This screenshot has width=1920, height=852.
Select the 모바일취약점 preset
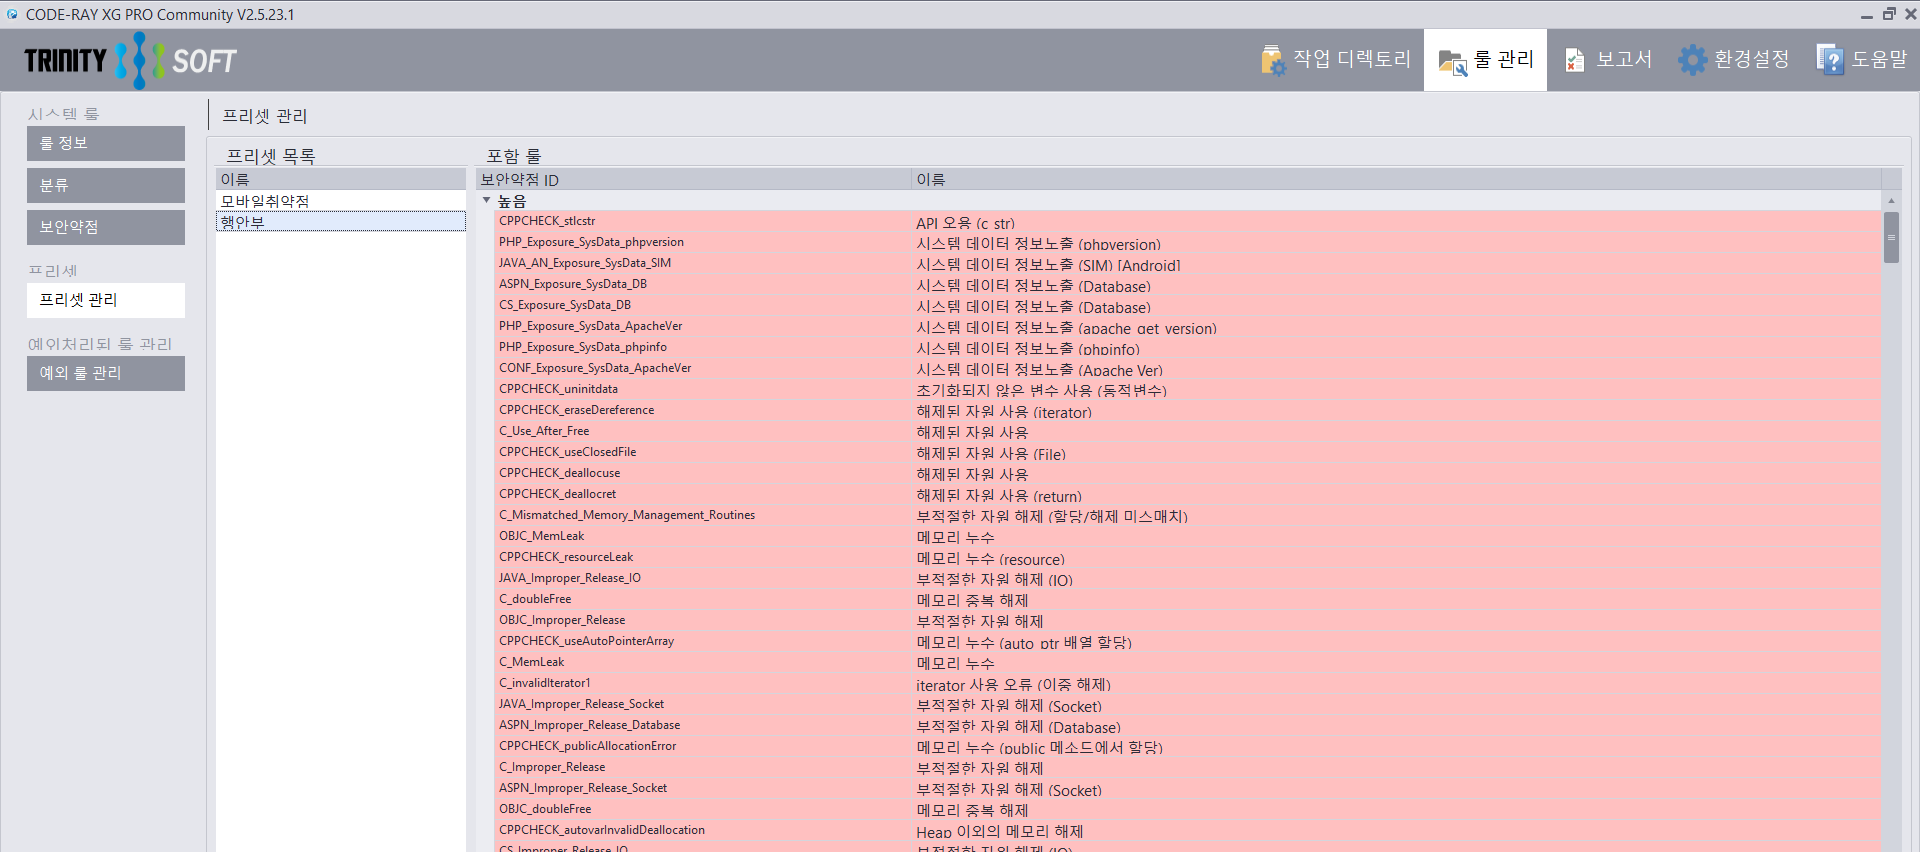pos(341,201)
